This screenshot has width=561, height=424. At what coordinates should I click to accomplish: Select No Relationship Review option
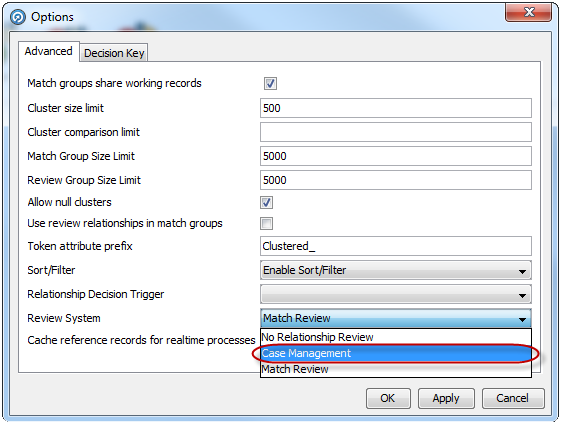pos(396,337)
